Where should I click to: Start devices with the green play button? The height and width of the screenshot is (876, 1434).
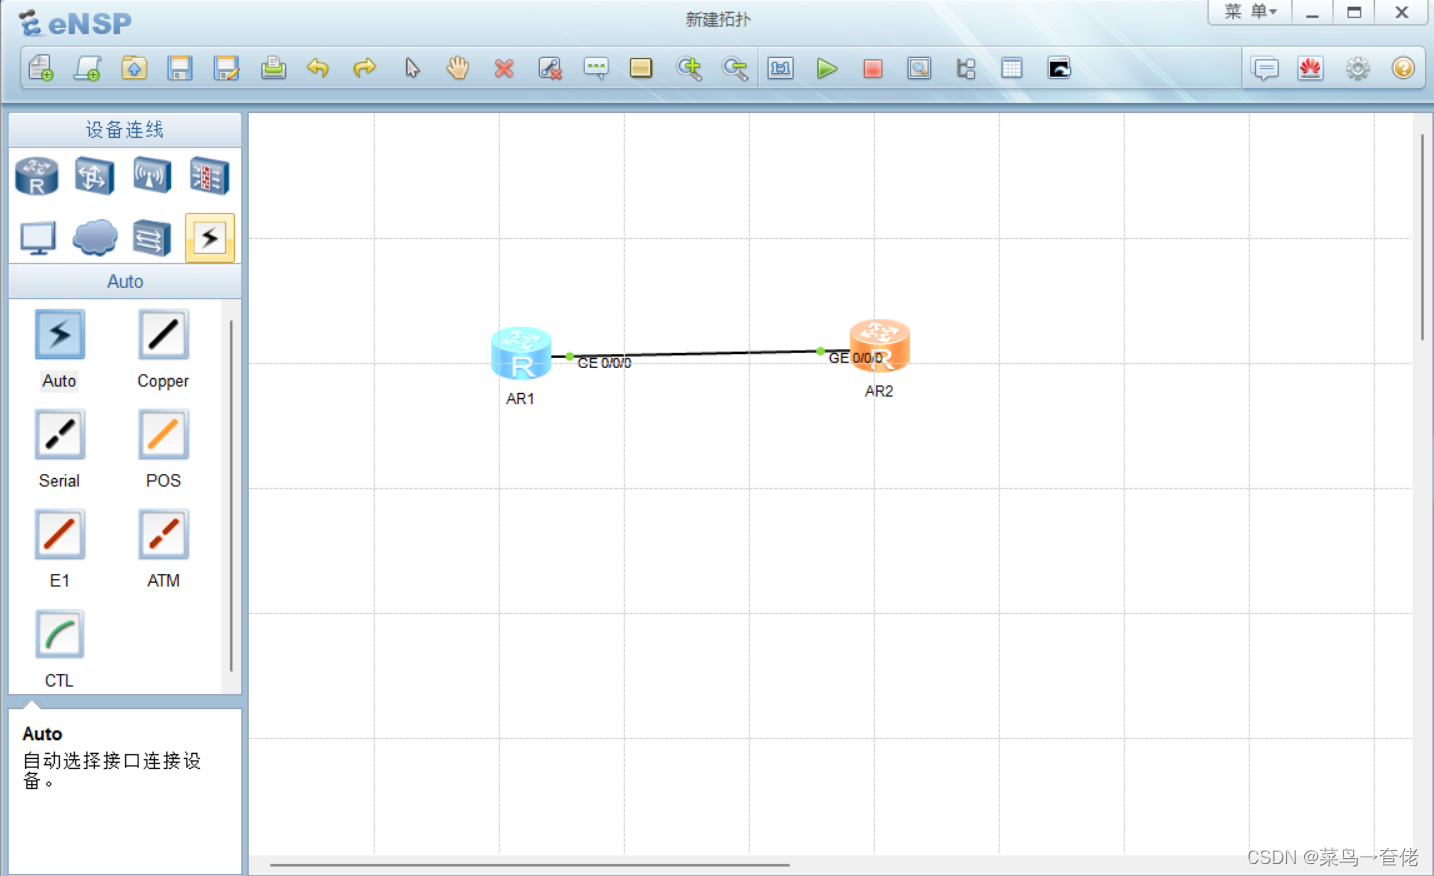click(827, 68)
